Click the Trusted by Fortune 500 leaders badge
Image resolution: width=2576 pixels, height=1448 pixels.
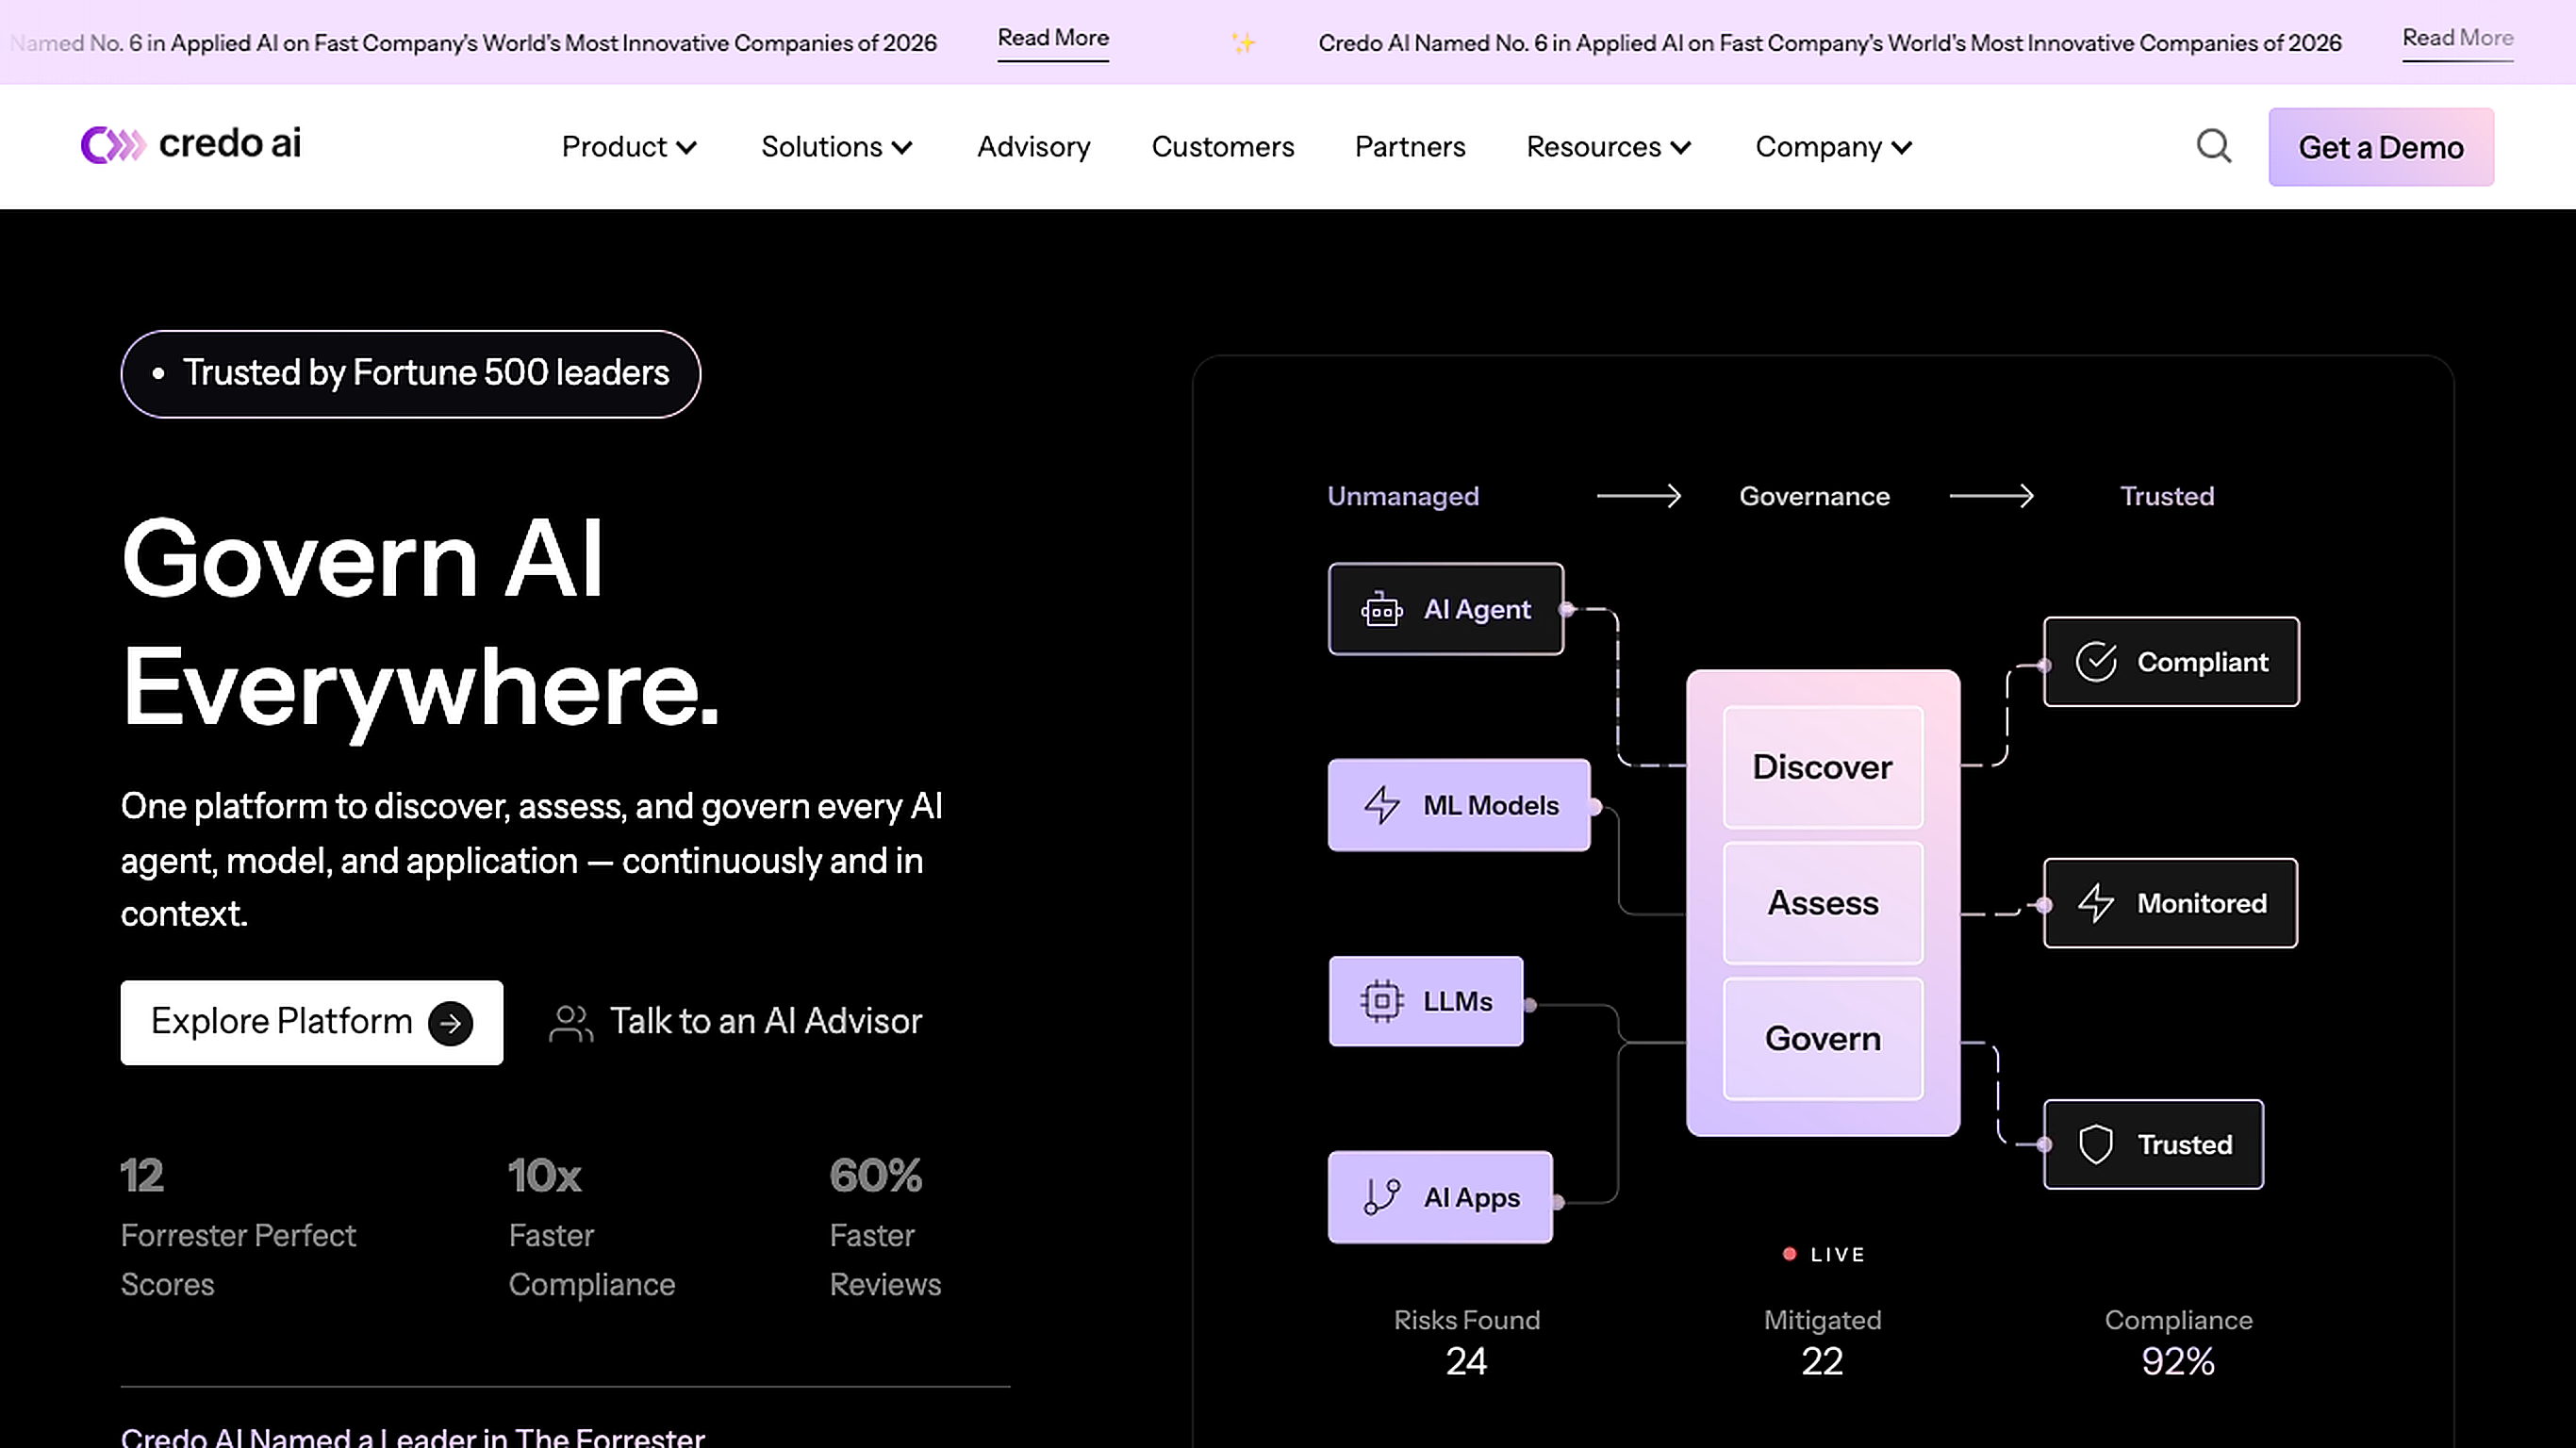click(411, 374)
